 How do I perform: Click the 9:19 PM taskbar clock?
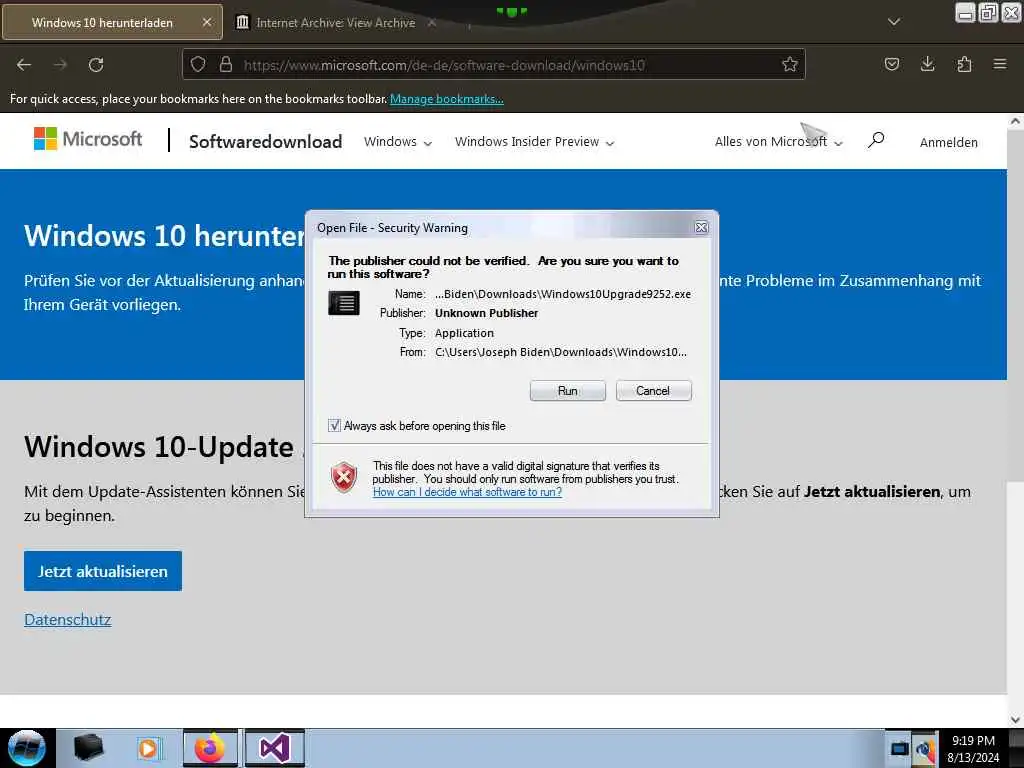pyautogui.click(x=973, y=741)
